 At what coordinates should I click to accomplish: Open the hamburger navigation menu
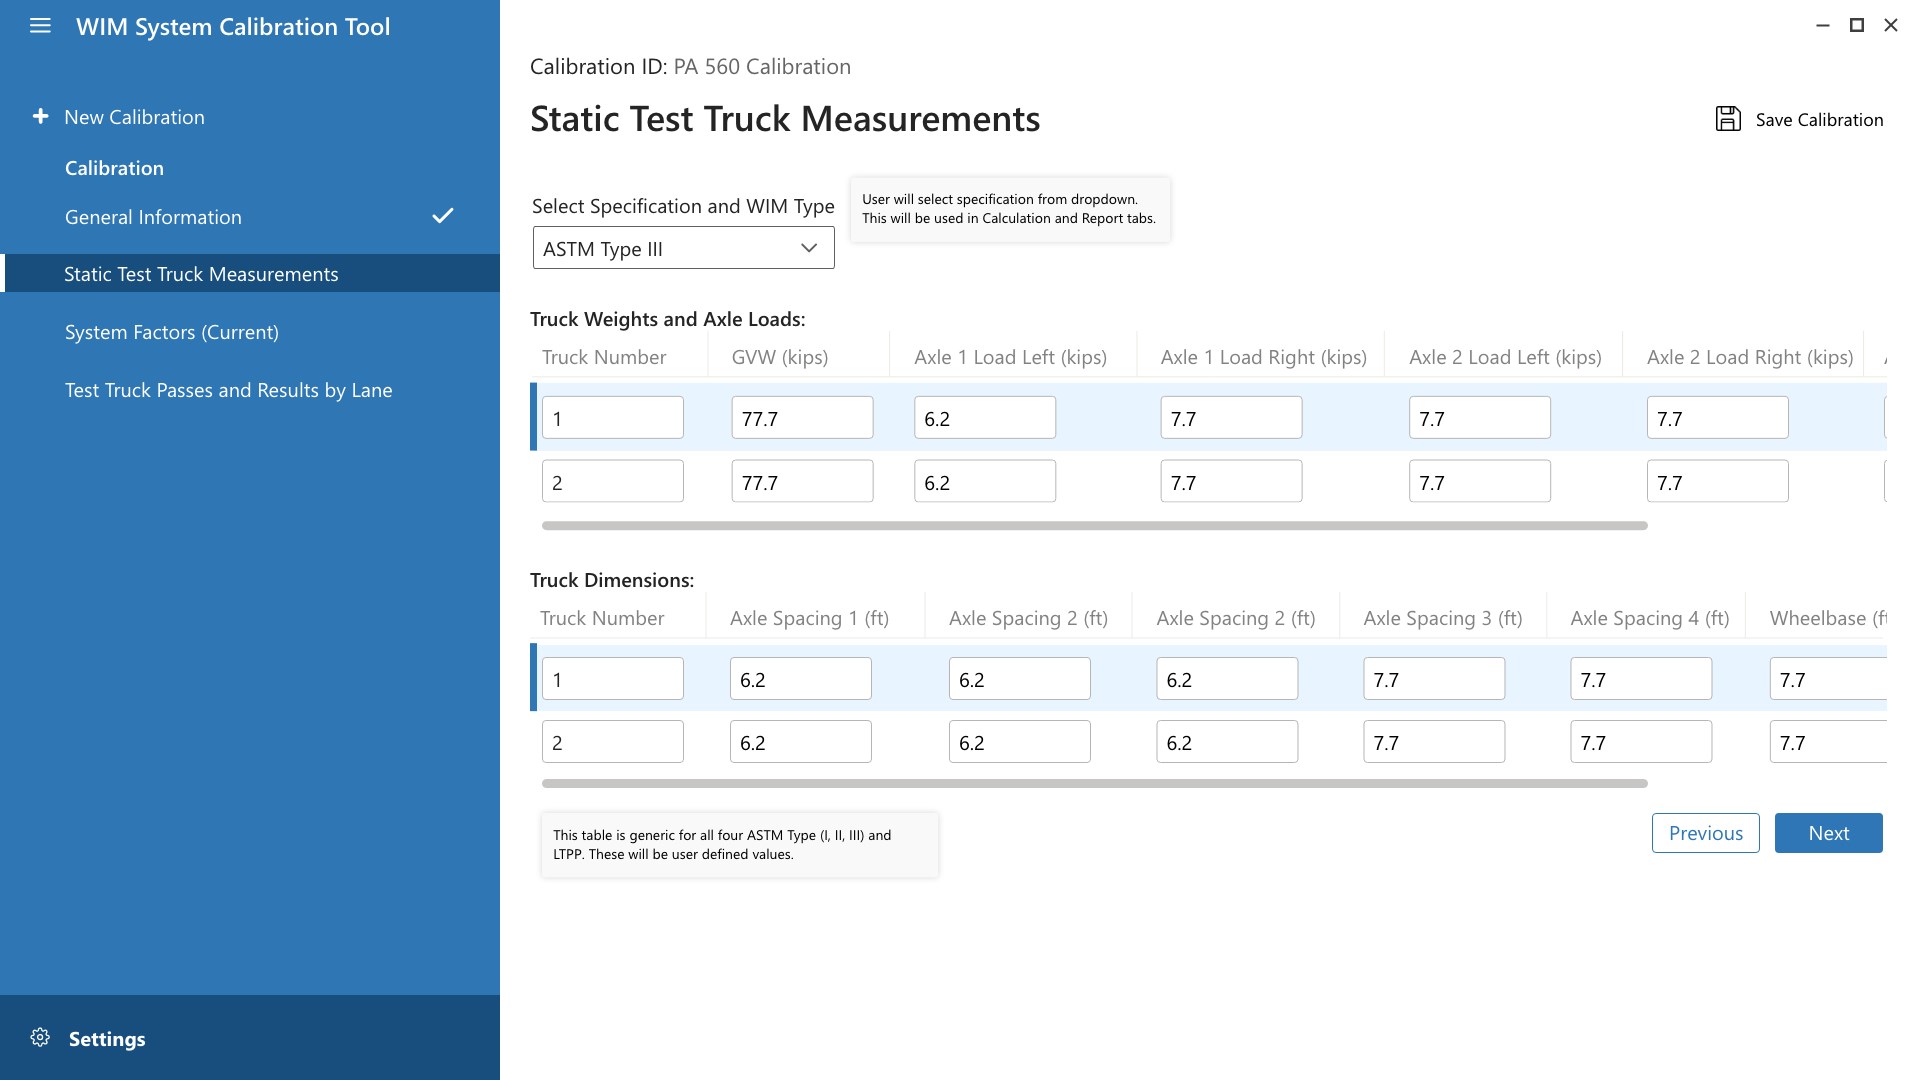click(40, 27)
